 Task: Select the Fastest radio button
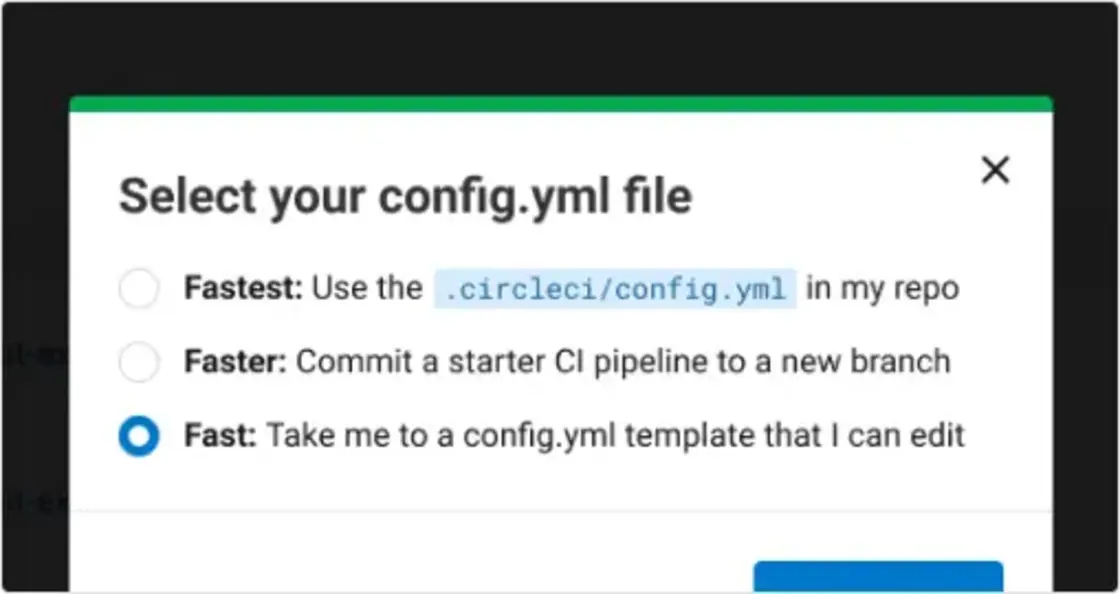139,289
